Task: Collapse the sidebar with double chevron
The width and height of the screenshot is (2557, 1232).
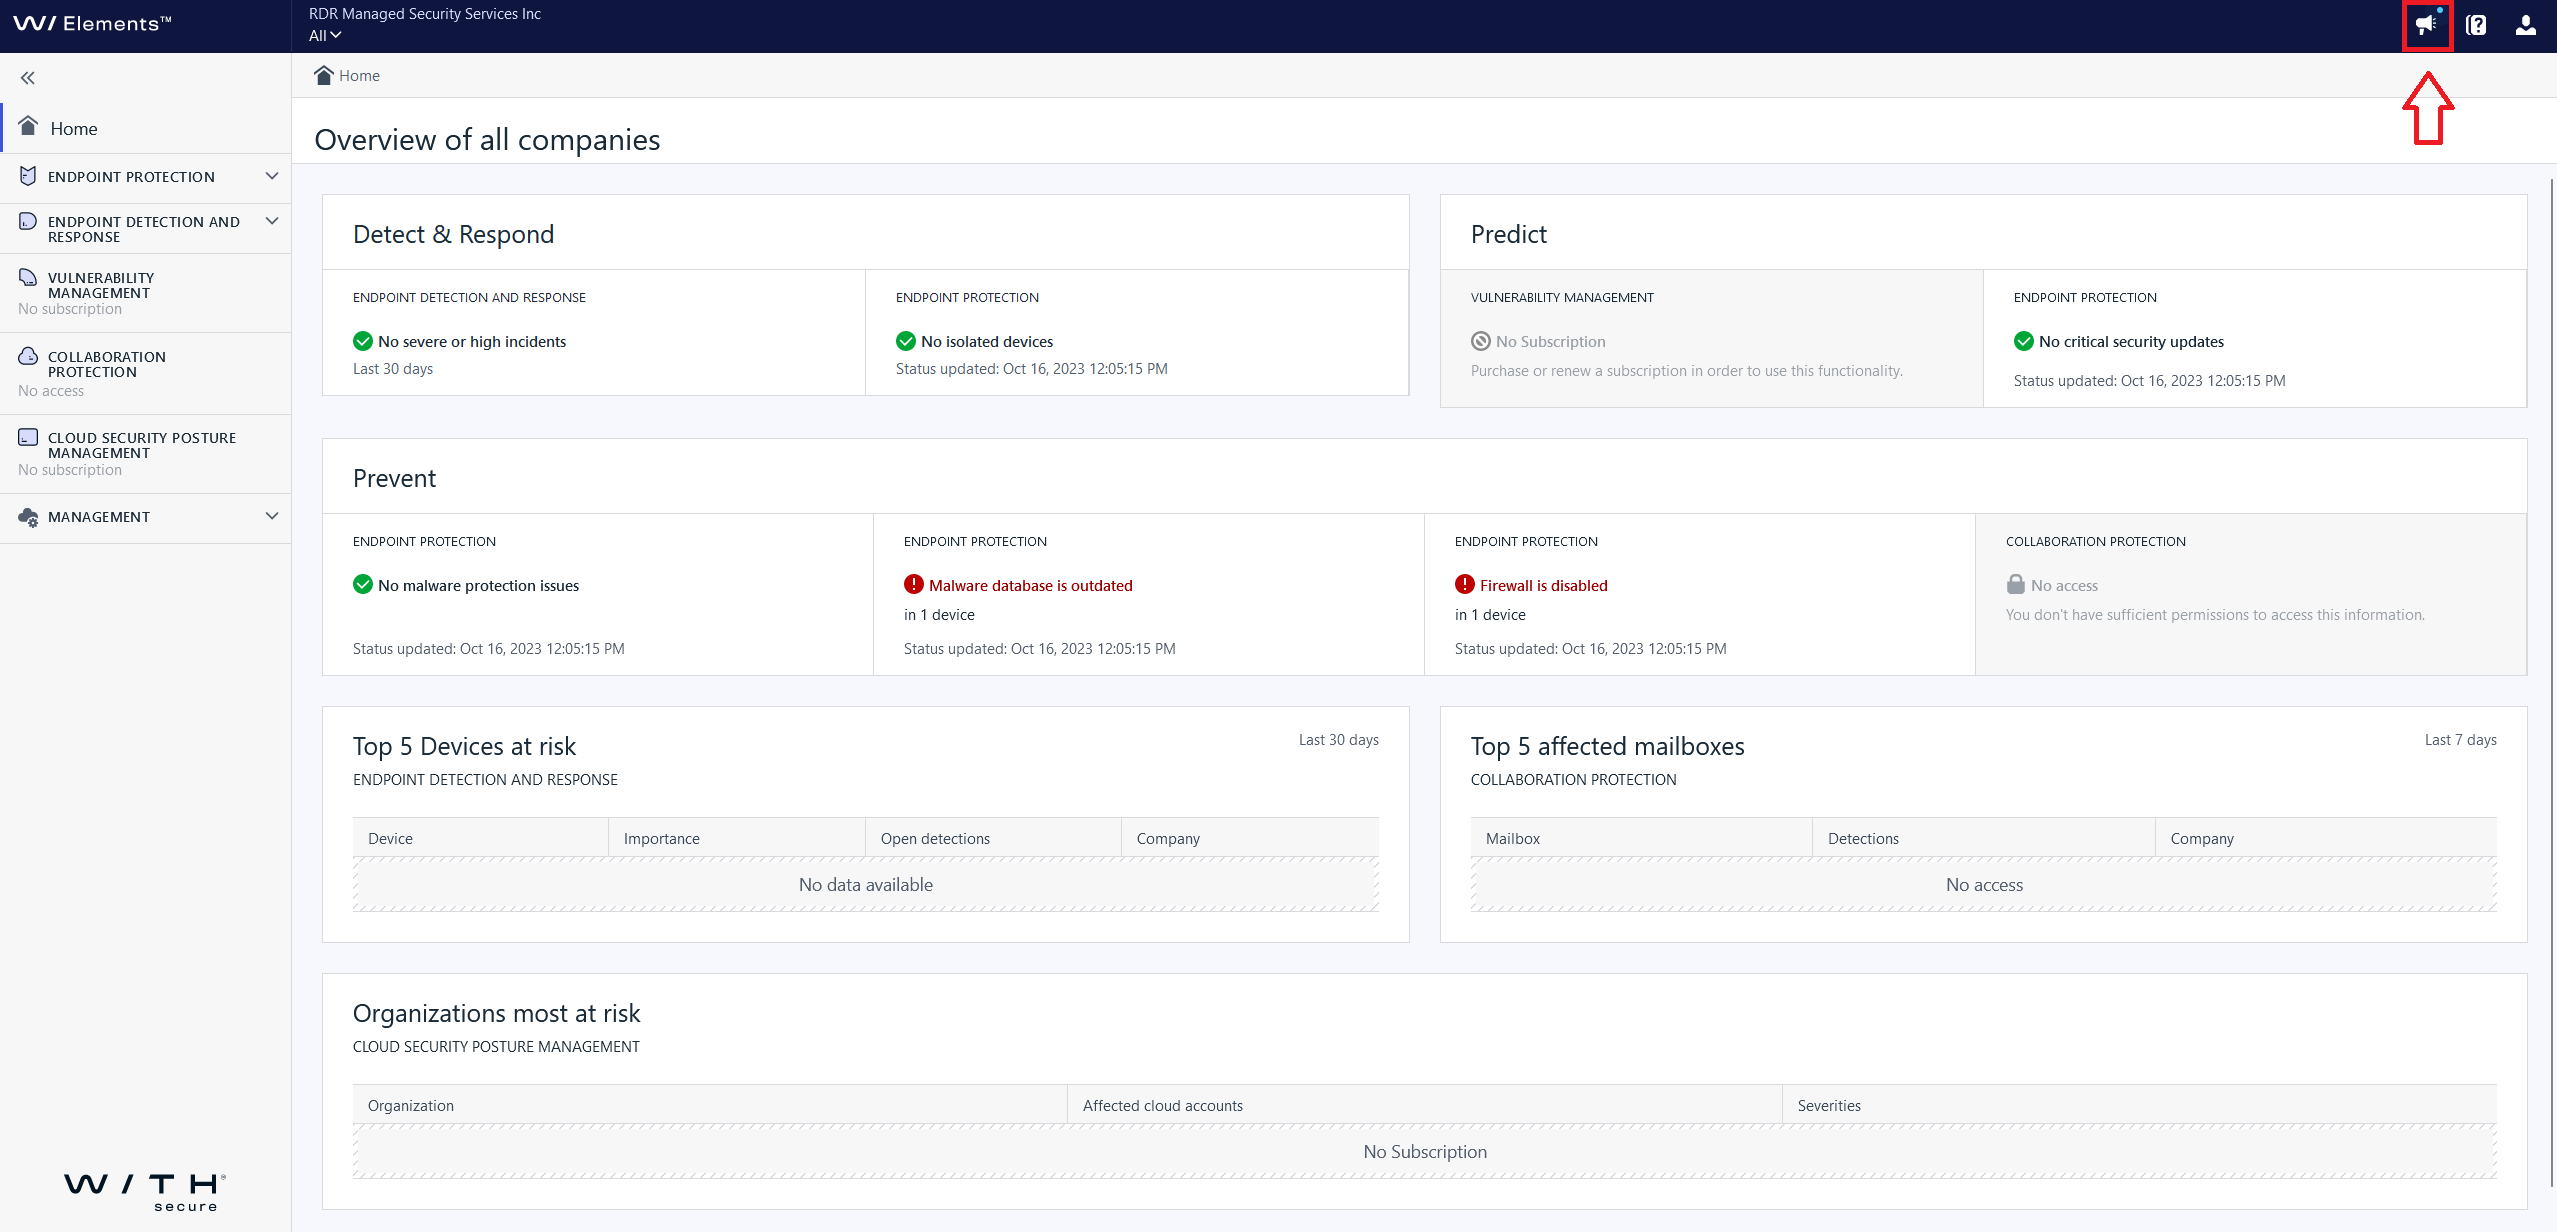Action: click(x=28, y=78)
